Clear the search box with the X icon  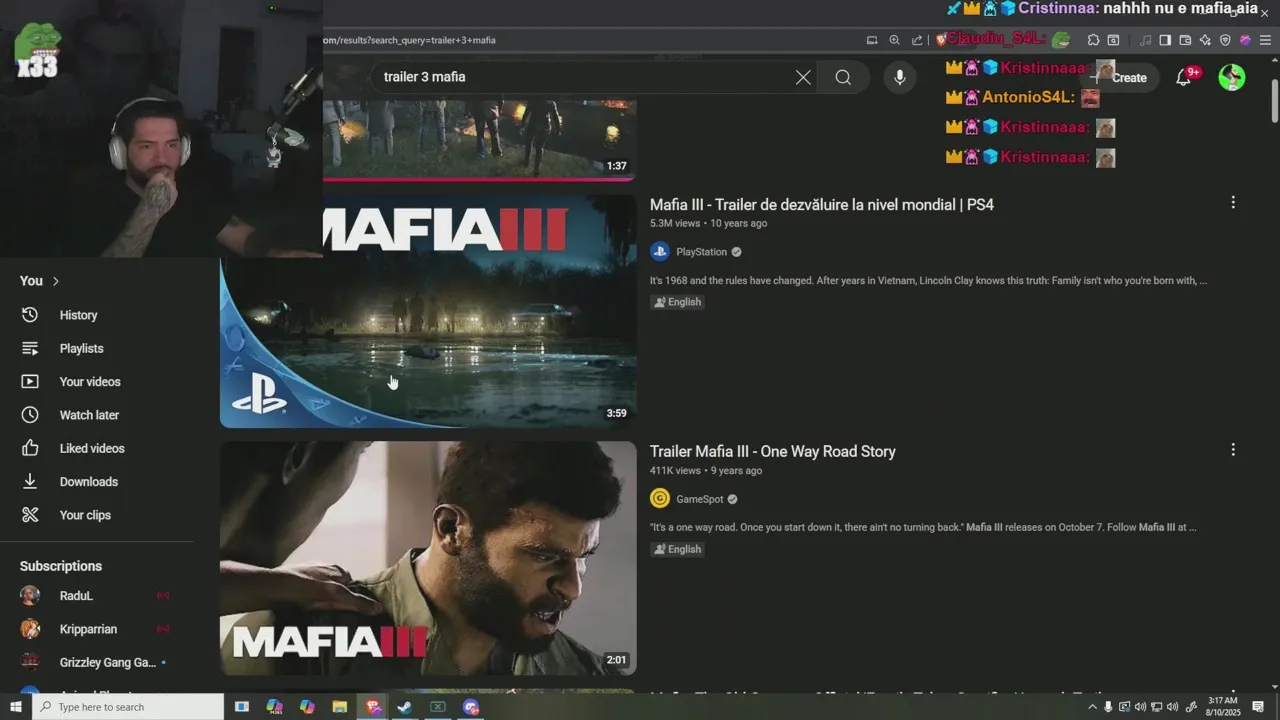coord(803,77)
